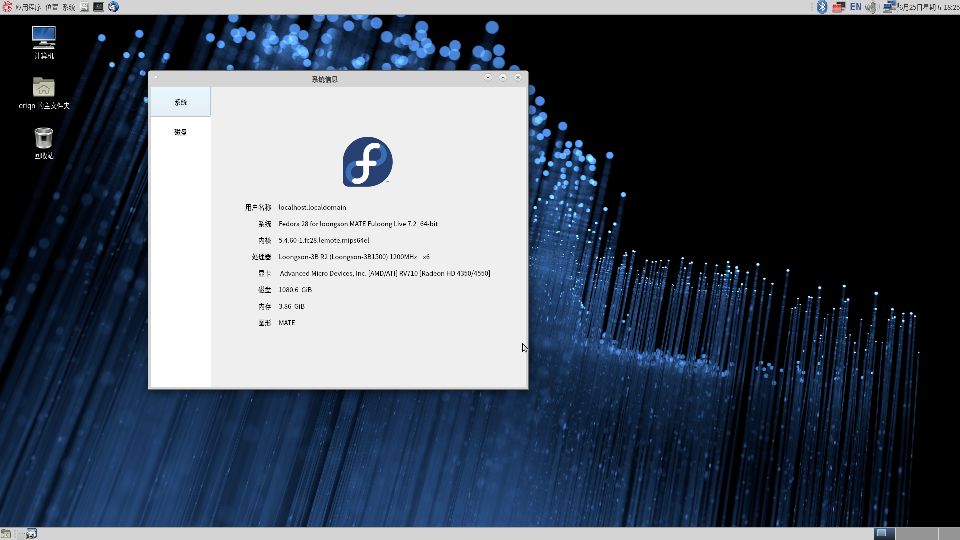
Task: Switch to second workspace in switcher
Action: pyautogui.click(x=917, y=534)
